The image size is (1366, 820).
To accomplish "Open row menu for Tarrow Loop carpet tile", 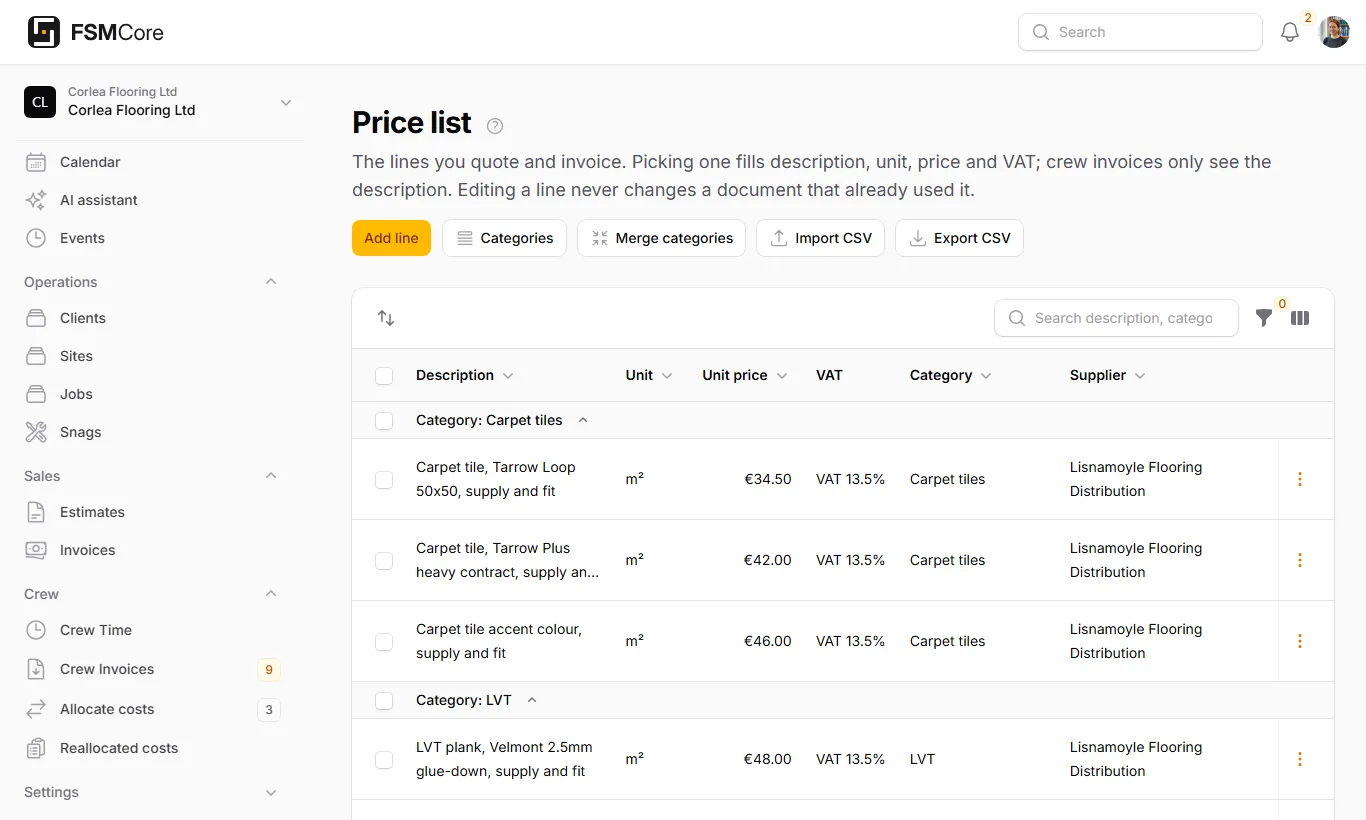I will pyautogui.click(x=1300, y=479).
